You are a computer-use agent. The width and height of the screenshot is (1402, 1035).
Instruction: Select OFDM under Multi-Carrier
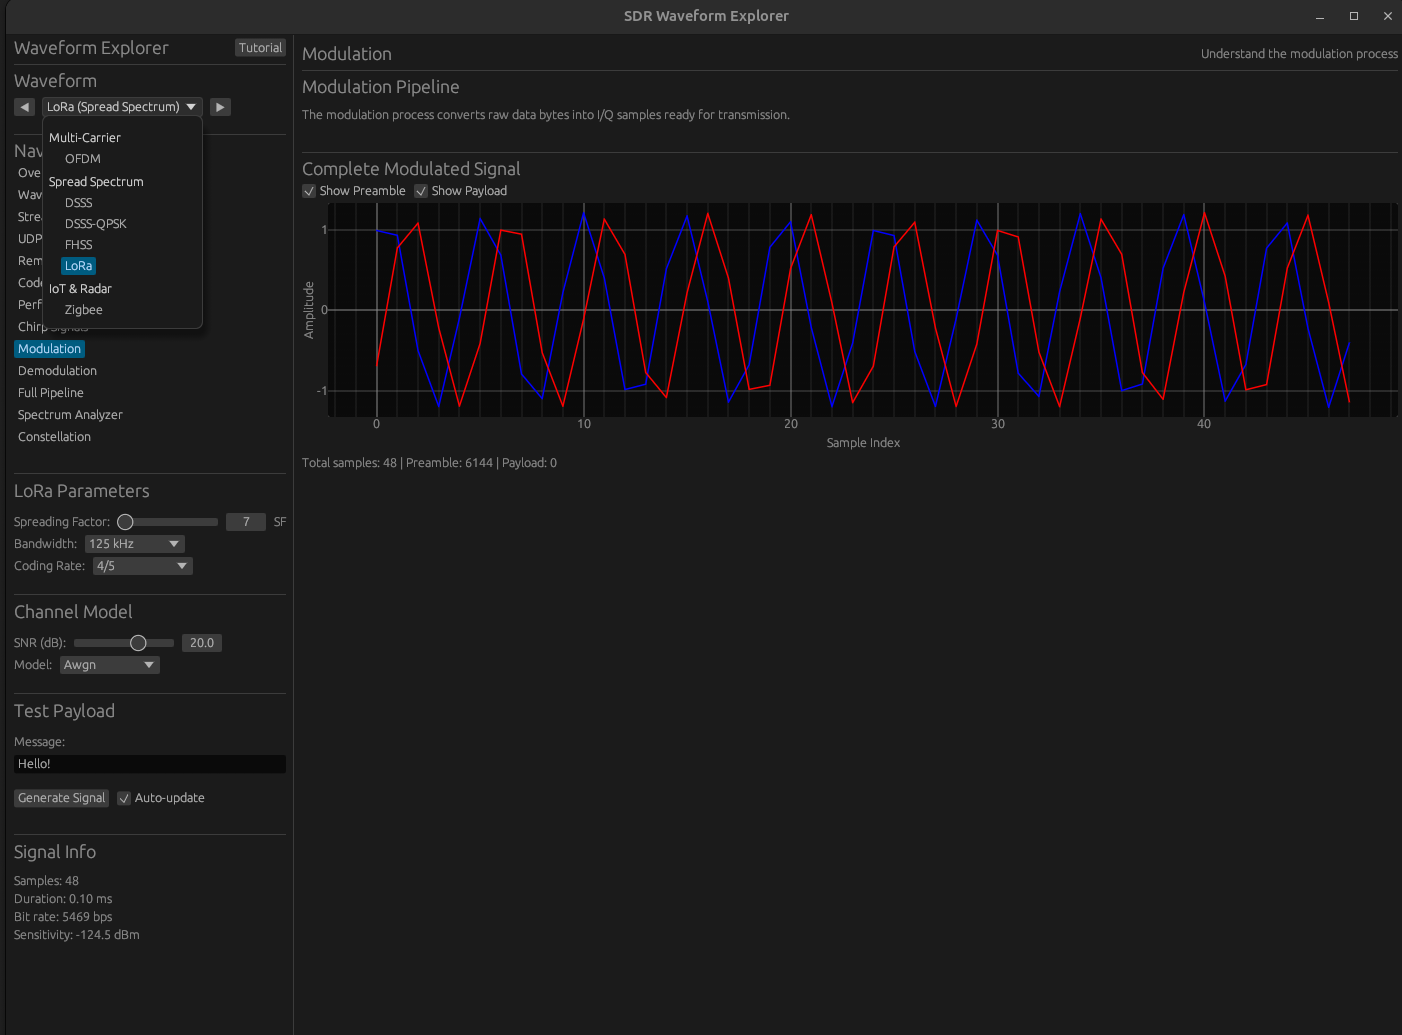83,158
